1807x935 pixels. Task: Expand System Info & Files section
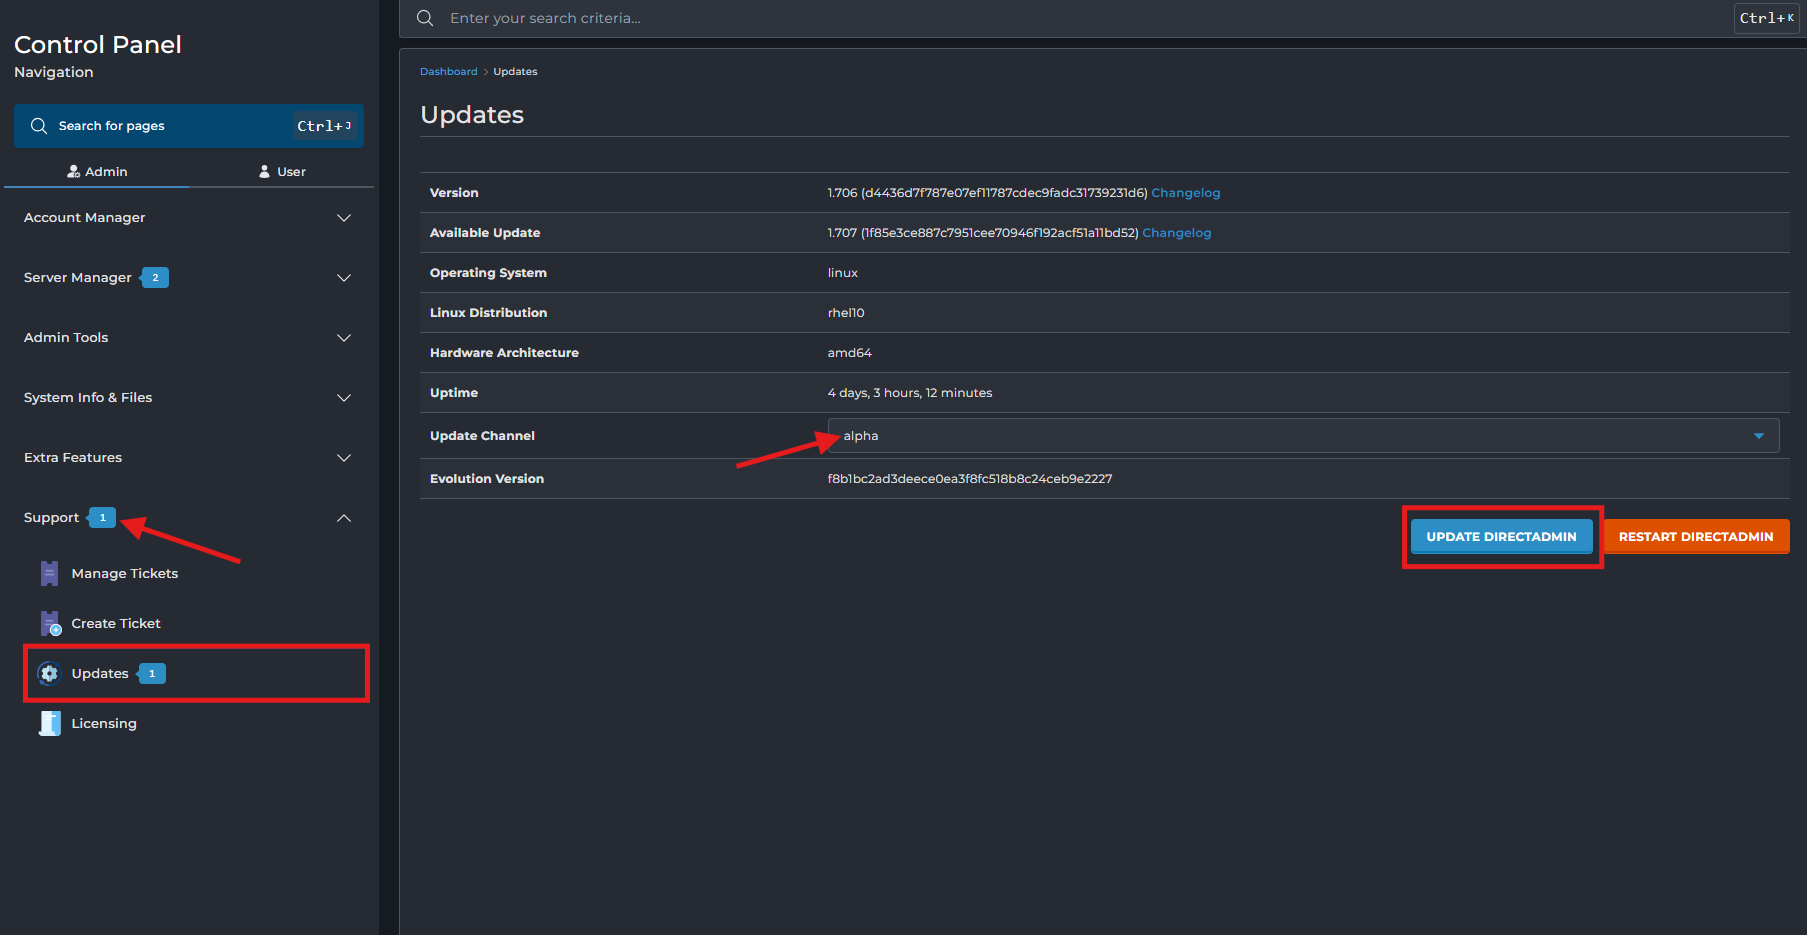coord(189,397)
